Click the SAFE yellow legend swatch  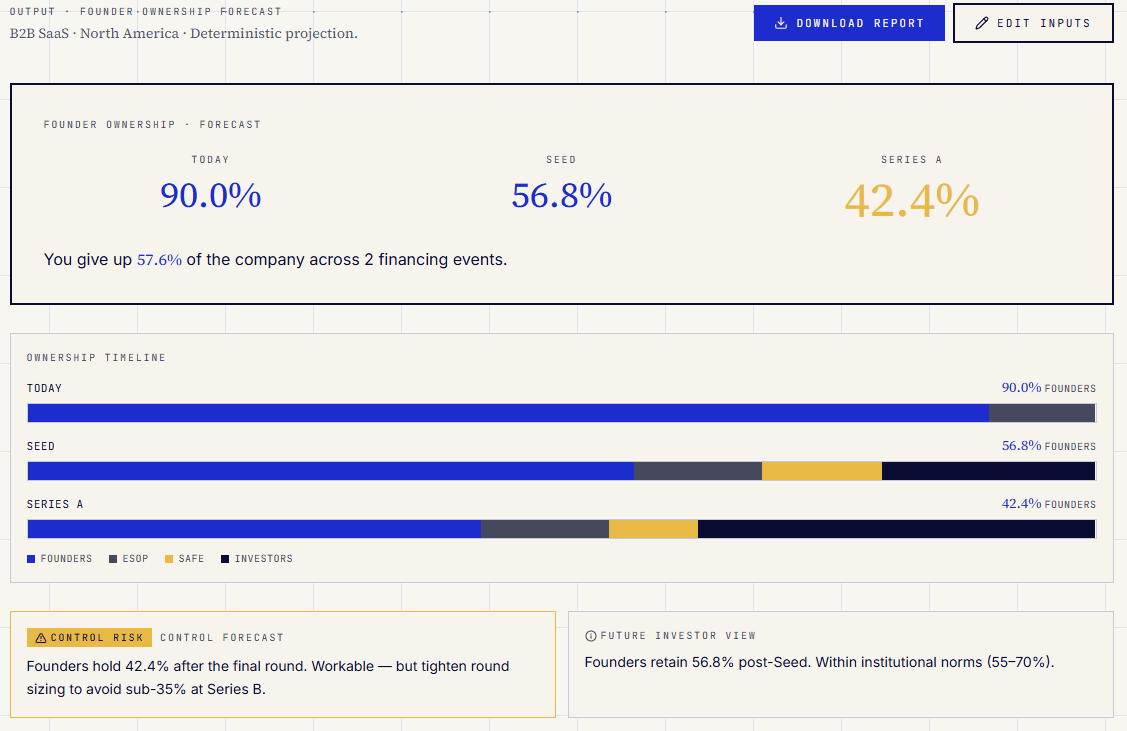pyautogui.click(x=169, y=558)
